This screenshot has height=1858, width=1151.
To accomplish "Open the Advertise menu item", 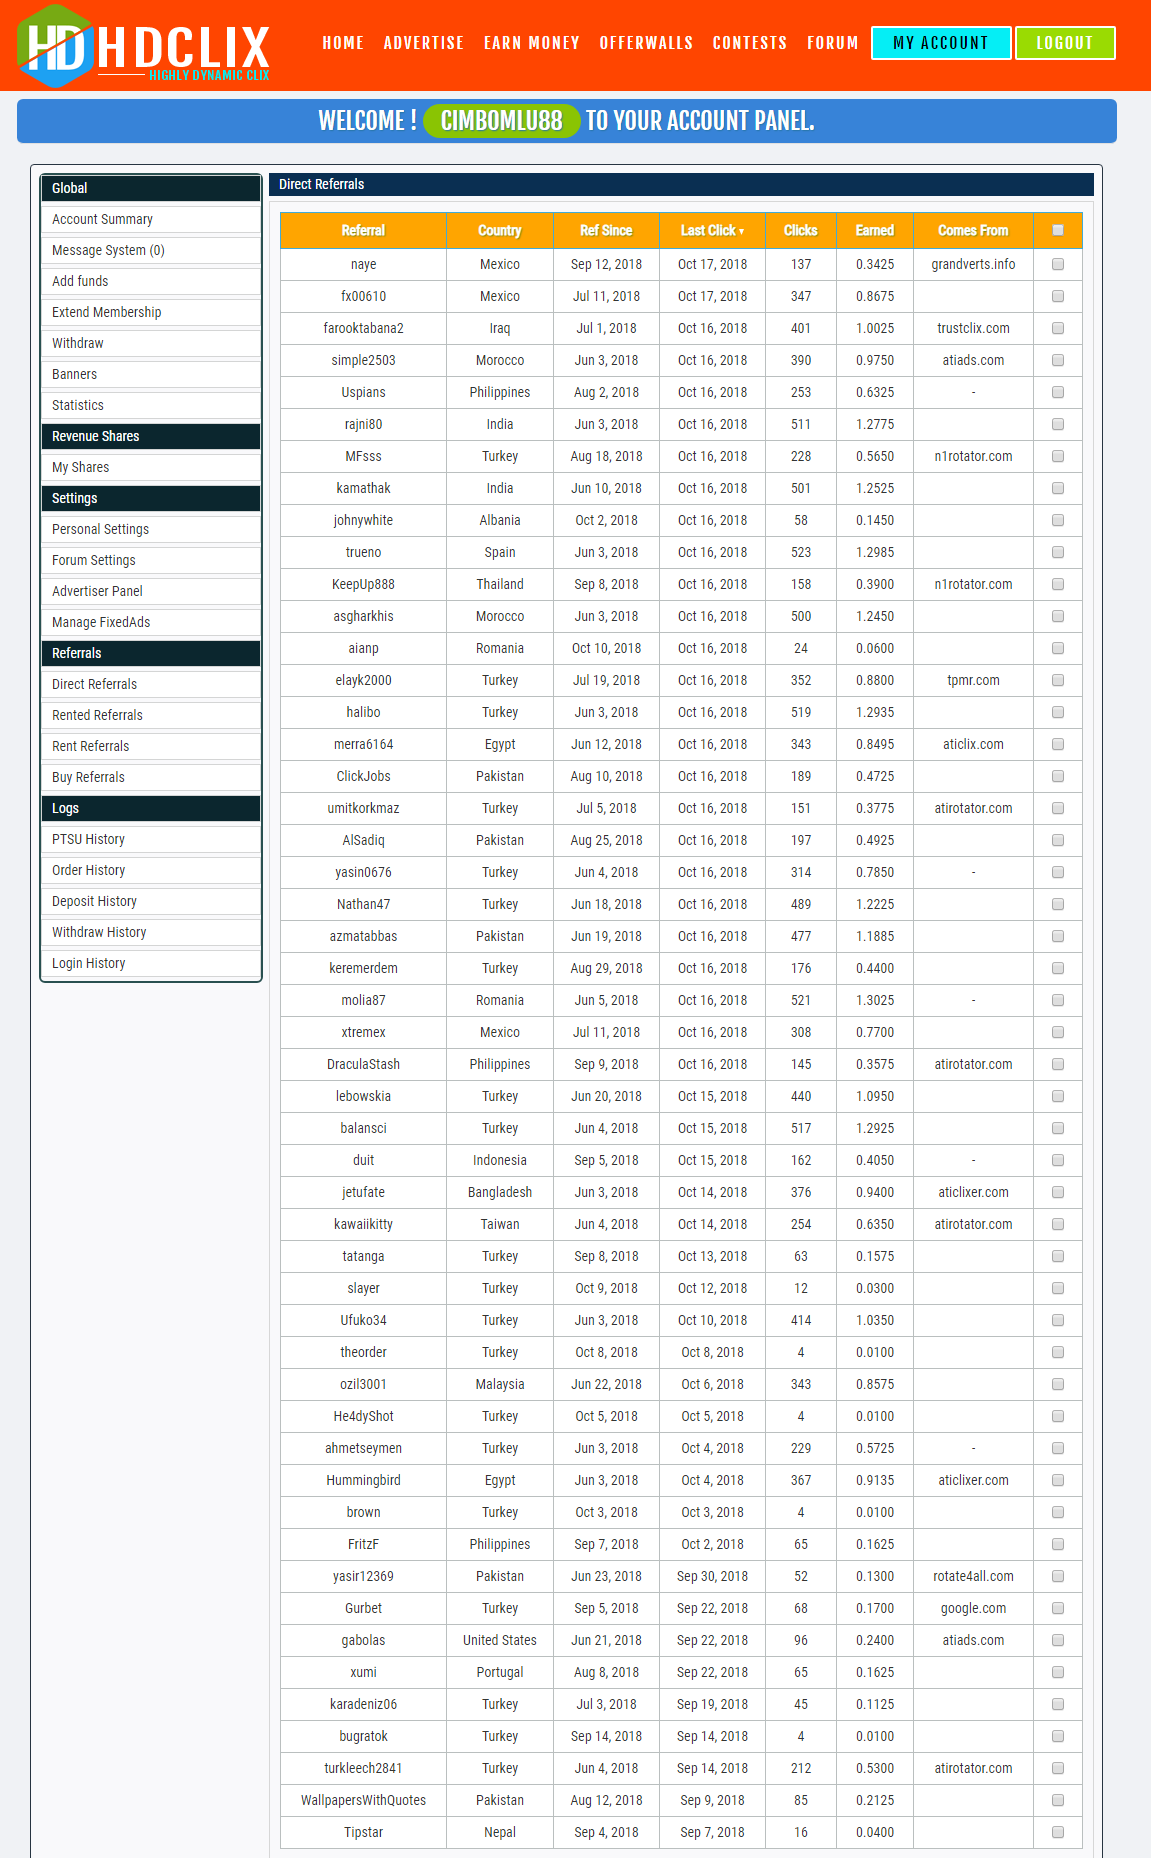I will [x=424, y=43].
